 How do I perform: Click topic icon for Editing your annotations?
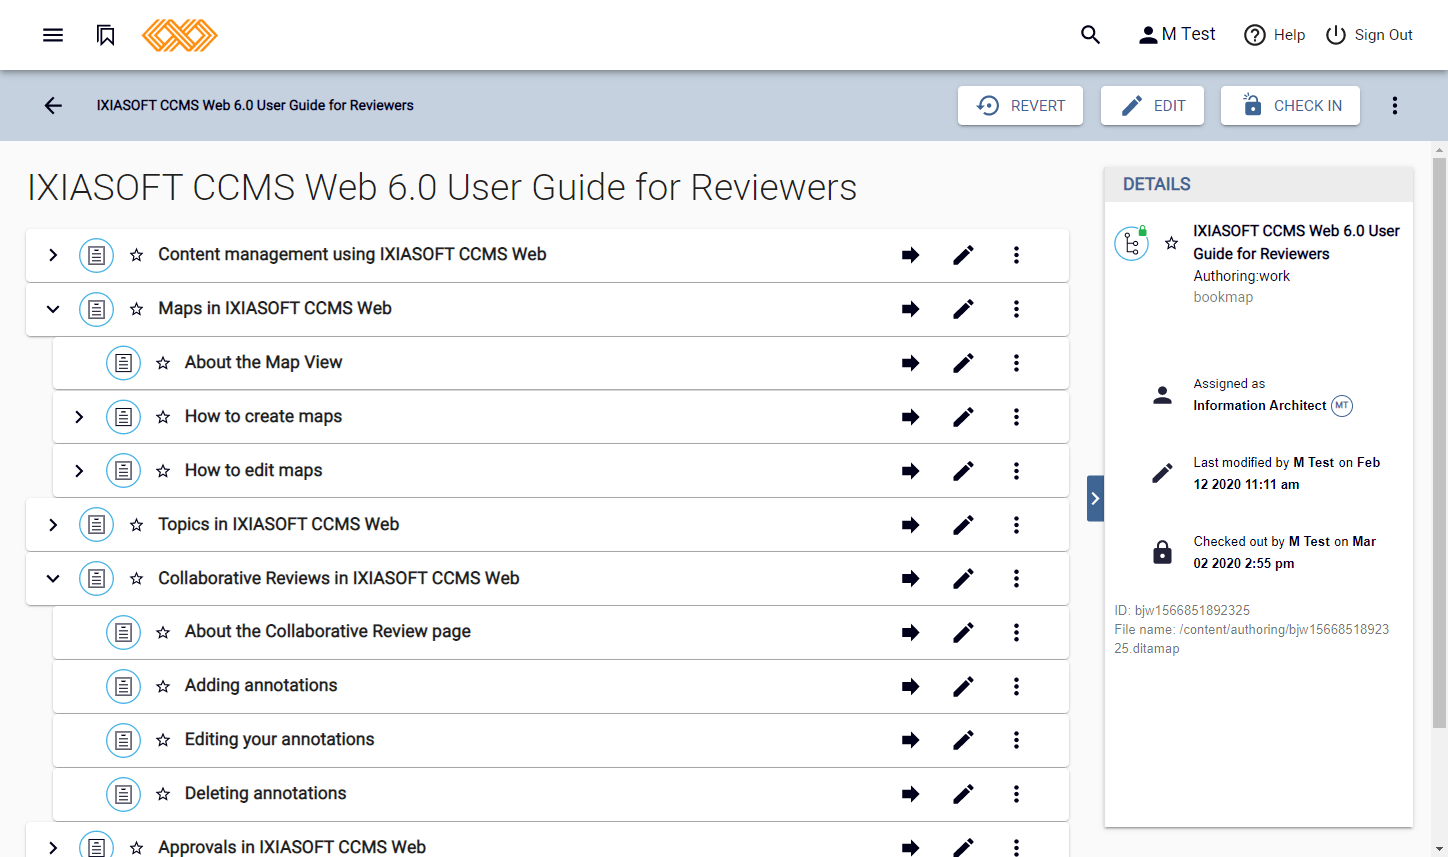(123, 740)
